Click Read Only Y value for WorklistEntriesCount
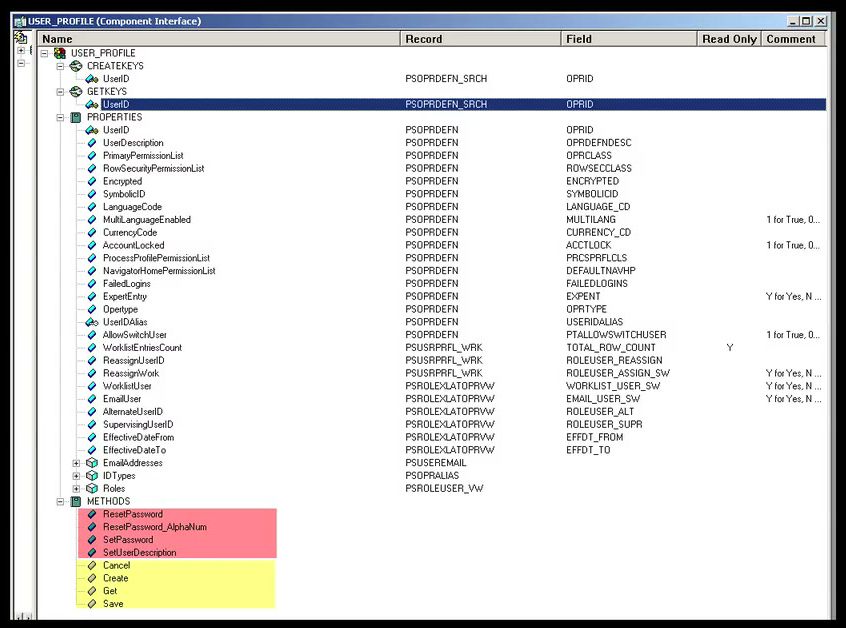Image resolution: width=846 pixels, height=628 pixels. click(x=729, y=348)
